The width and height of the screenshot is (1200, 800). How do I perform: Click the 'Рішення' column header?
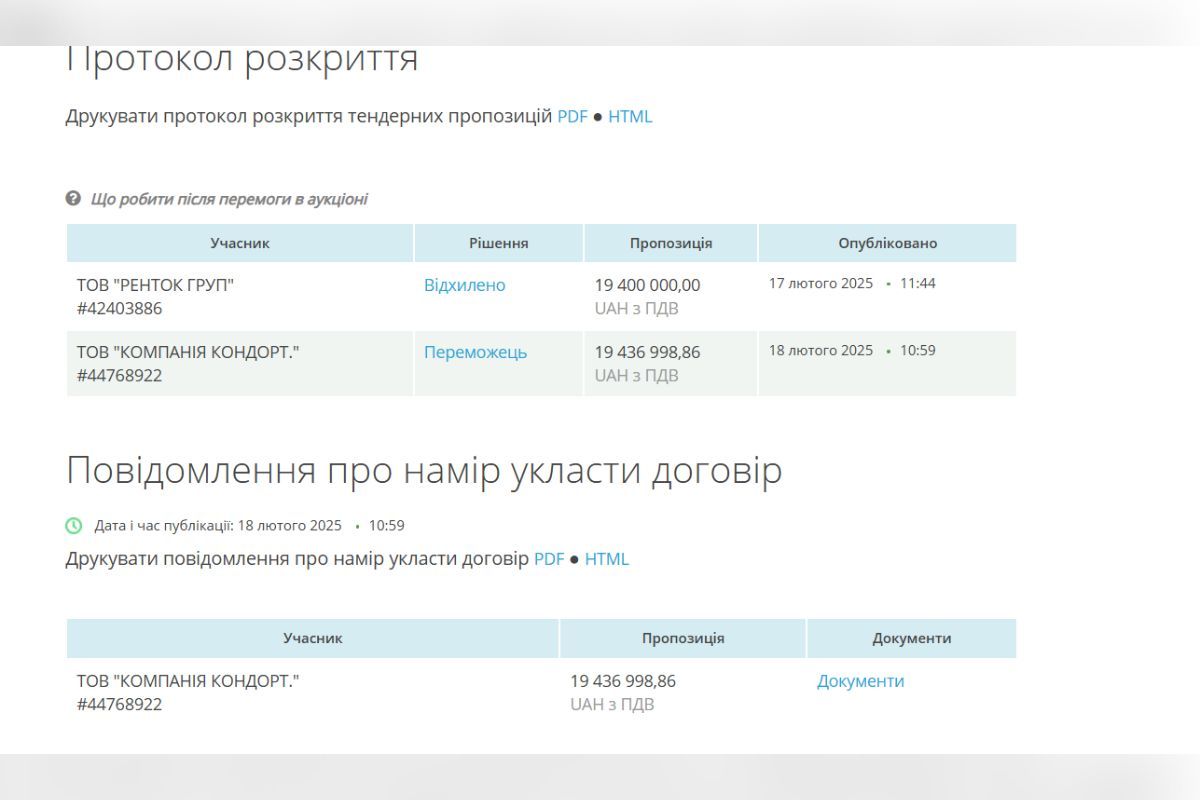(498, 242)
